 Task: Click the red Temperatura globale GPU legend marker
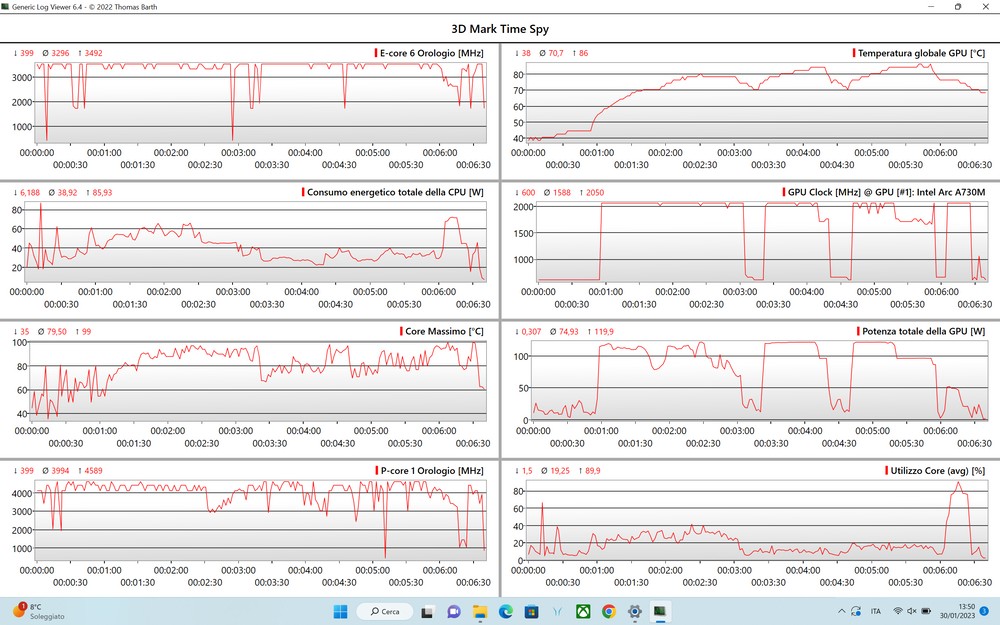click(x=854, y=52)
